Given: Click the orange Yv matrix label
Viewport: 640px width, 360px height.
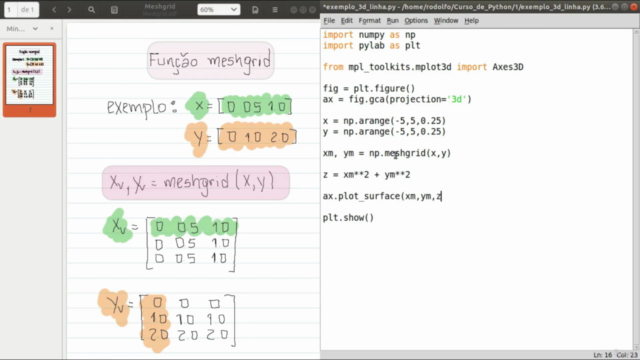Looking at the screenshot, I should [x=114, y=306].
